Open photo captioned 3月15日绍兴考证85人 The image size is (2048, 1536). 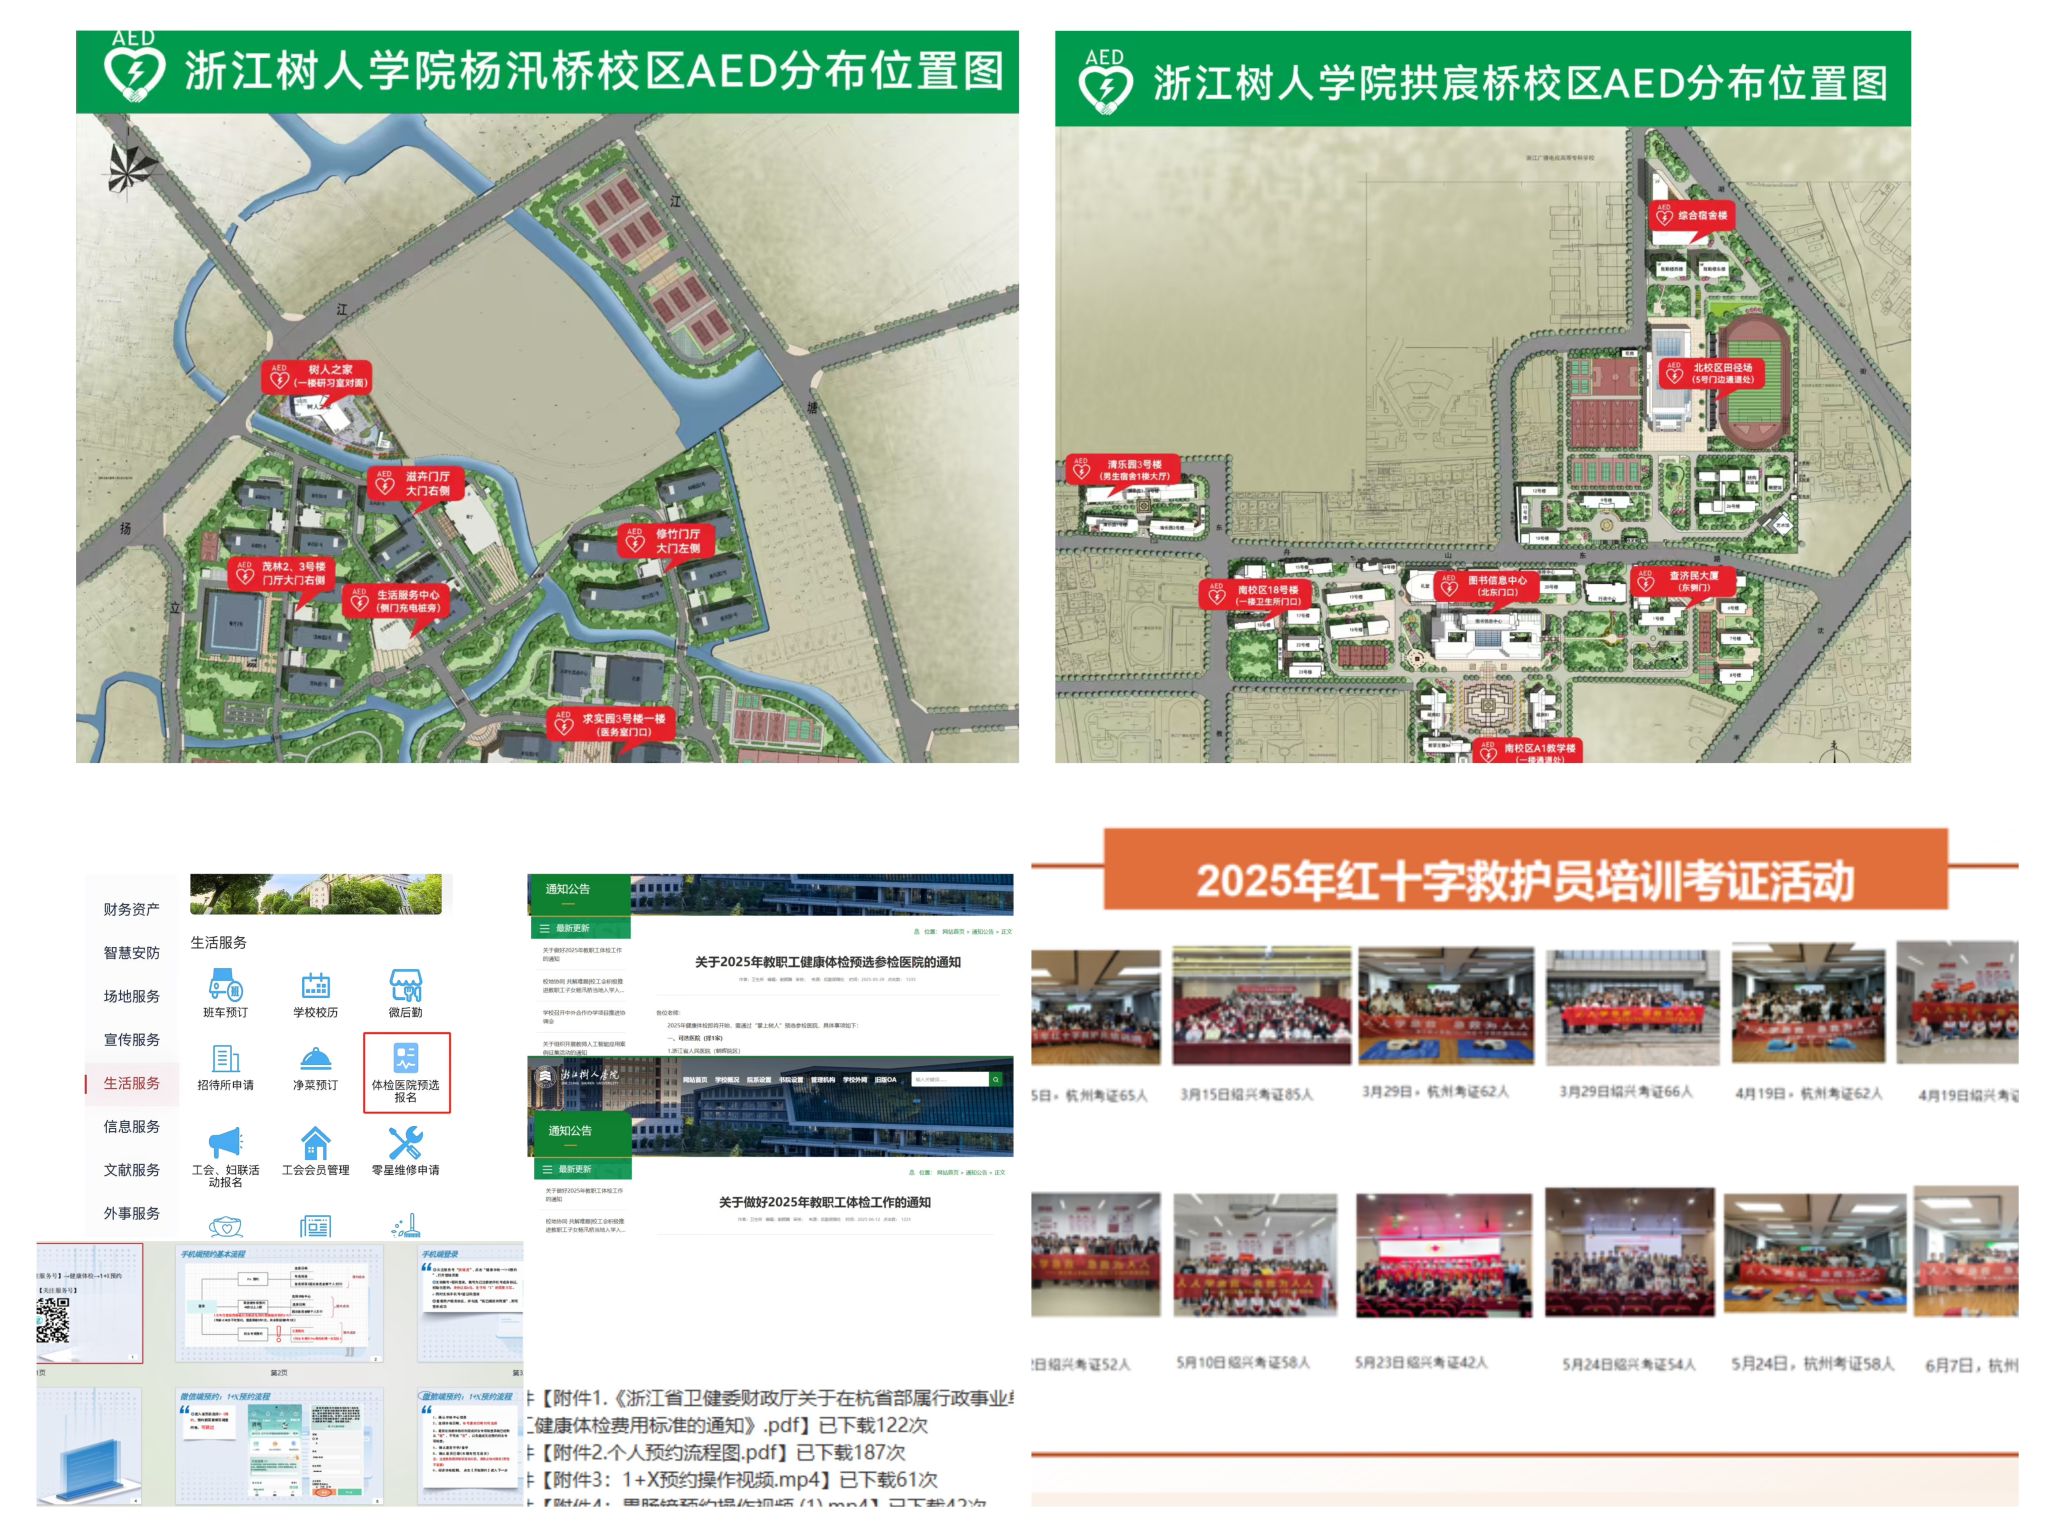coord(1261,1006)
